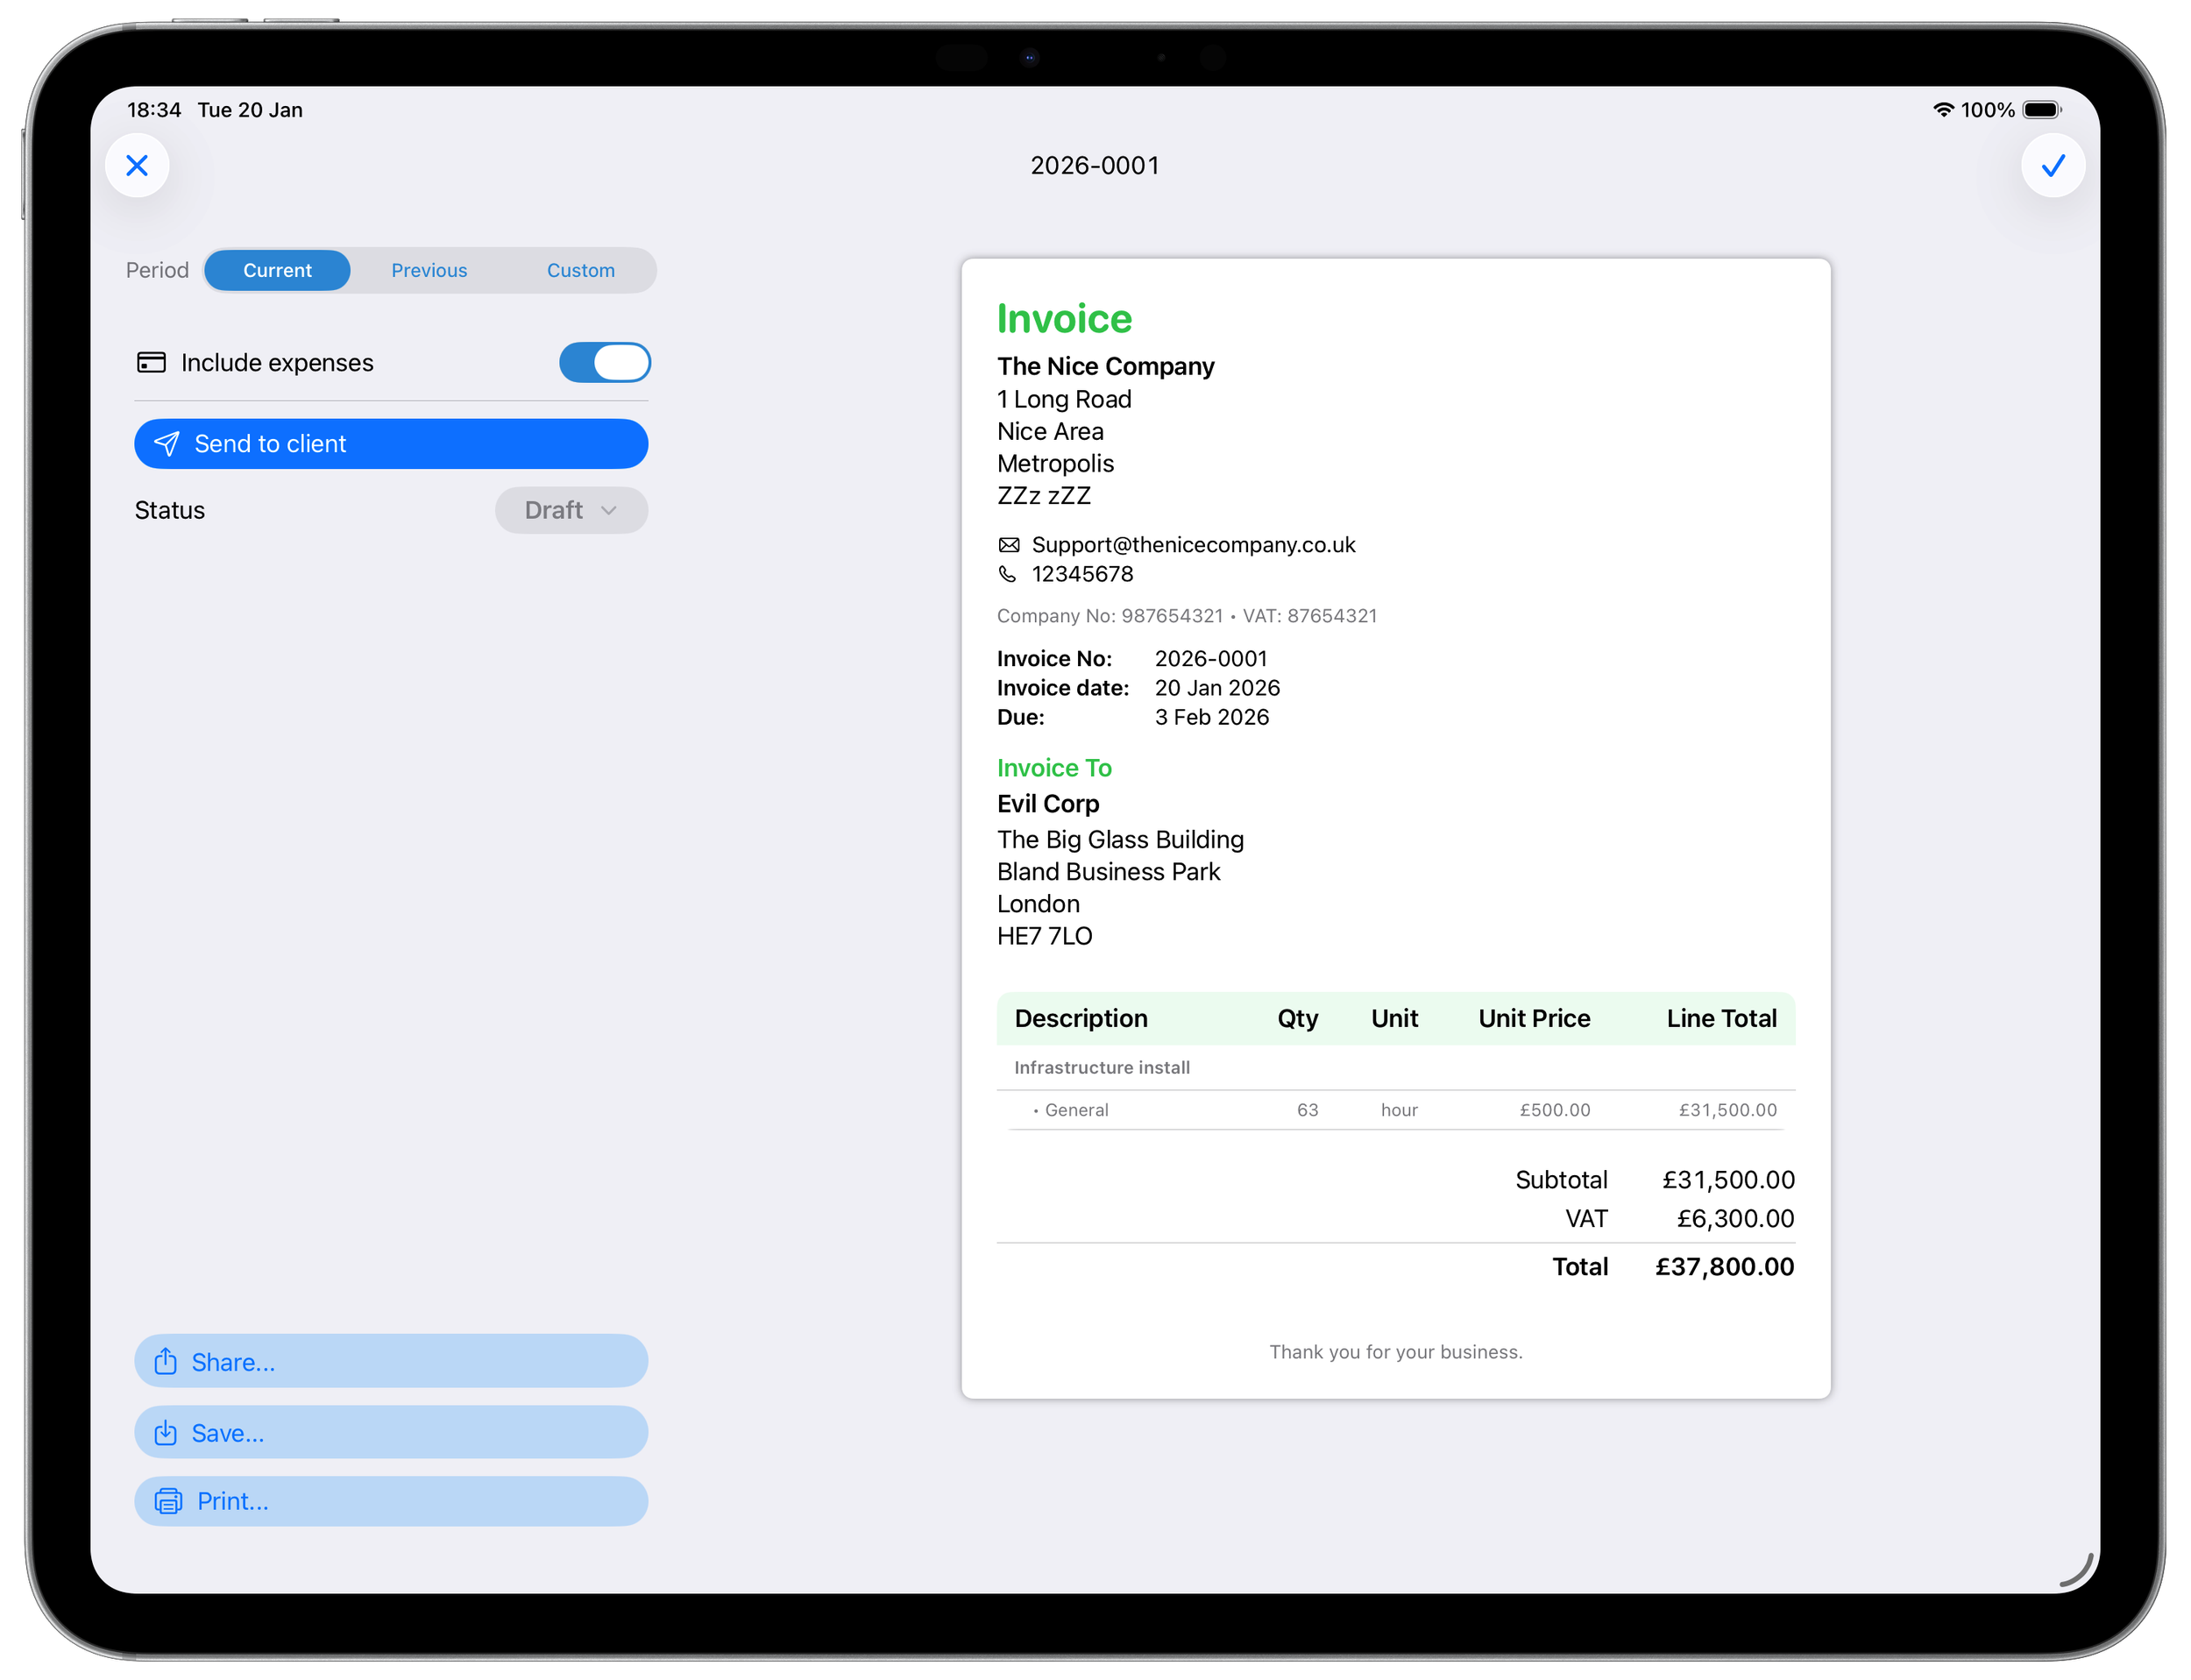This screenshot has width=2191, height=1680.
Task: Click the chevron in Status selector
Action: 609,510
